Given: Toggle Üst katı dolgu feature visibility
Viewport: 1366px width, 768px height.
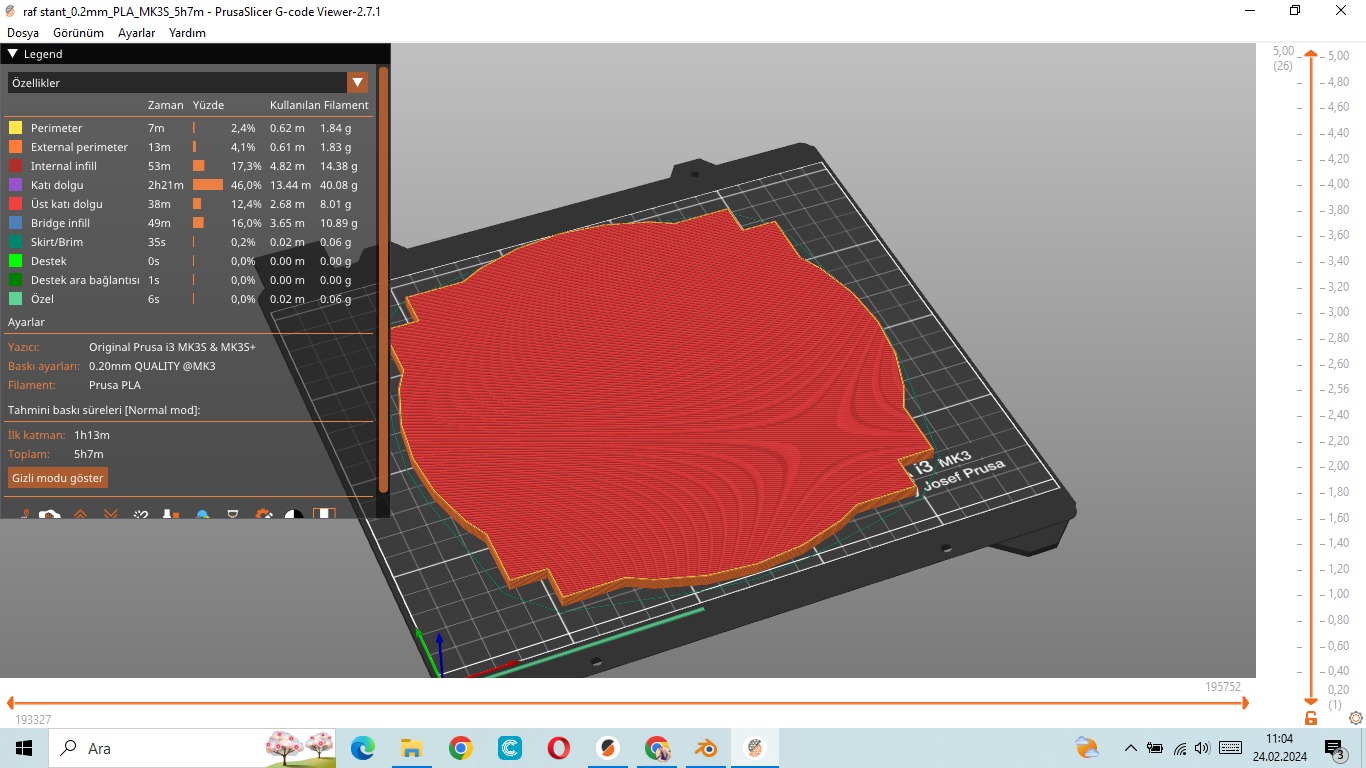Looking at the screenshot, I should [x=190, y=204].
